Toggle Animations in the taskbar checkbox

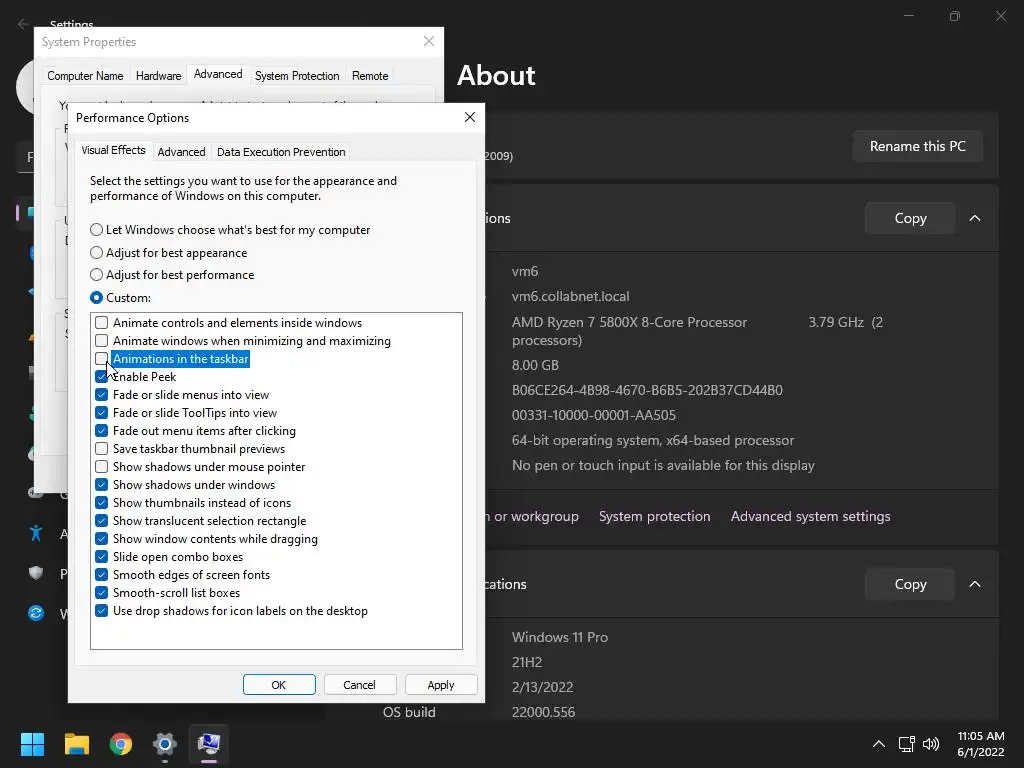click(x=101, y=359)
